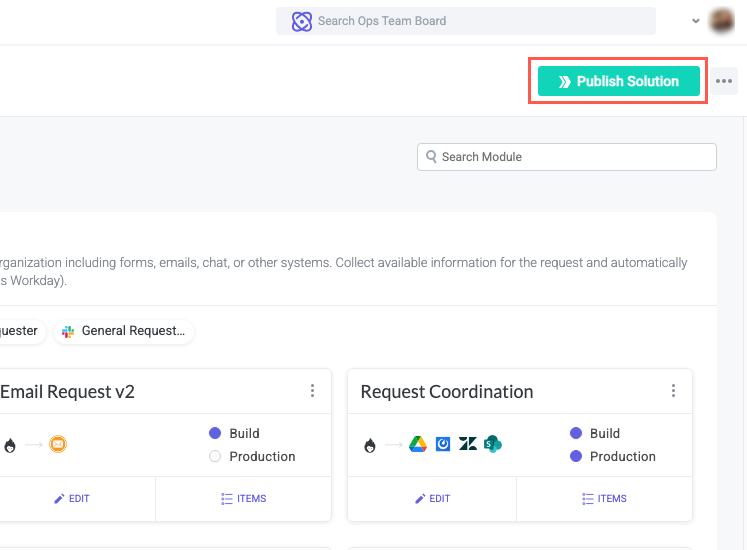Image resolution: width=747 pixels, height=550 pixels.
Task: Click the Email Request v2 title
Action: point(67,392)
